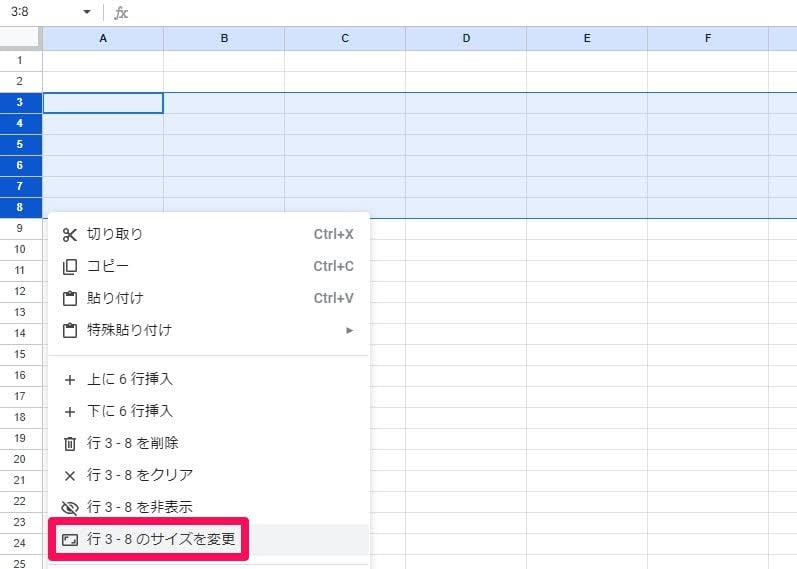Select row 9 header
Image resolution: width=797 pixels, height=569 pixels.
click(20, 228)
